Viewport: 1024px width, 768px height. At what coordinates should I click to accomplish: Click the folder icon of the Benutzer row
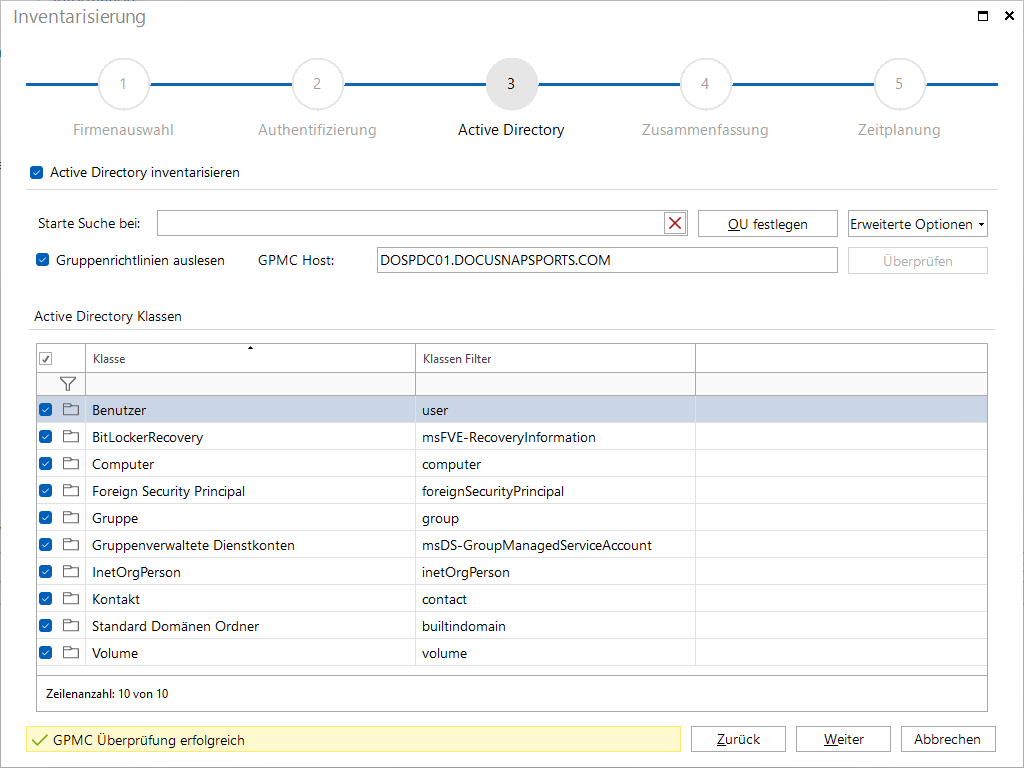tap(71, 409)
